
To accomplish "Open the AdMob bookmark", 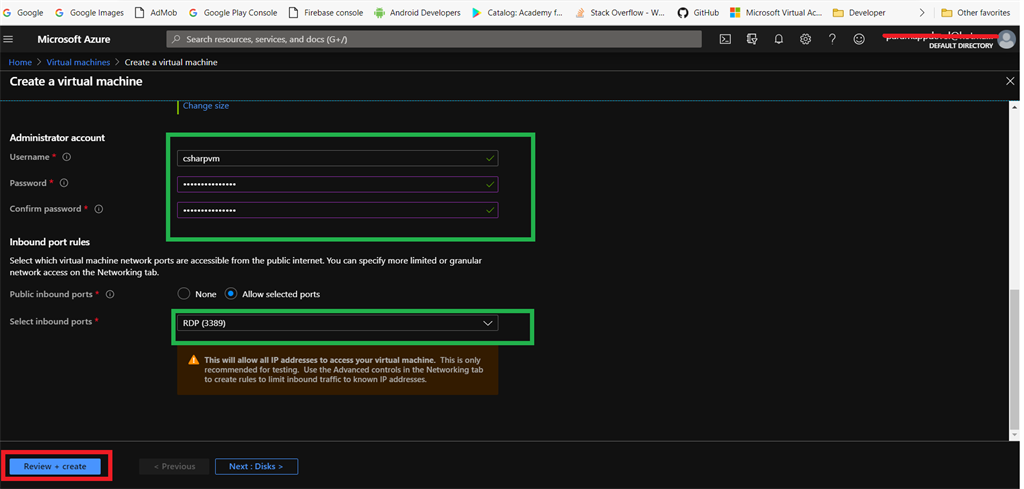I will click(x=155, y=12).
